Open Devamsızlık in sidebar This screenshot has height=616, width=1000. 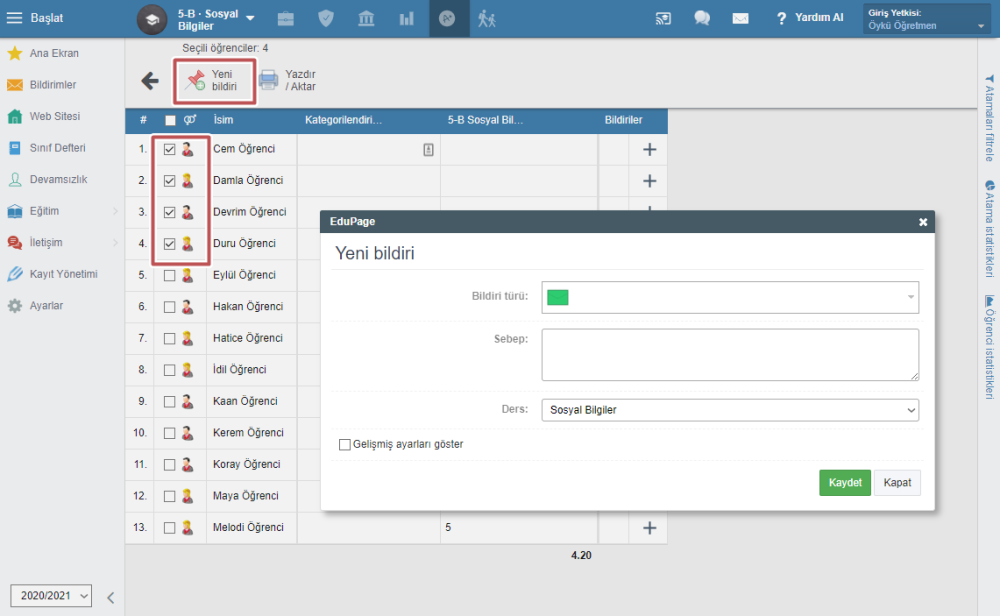point(59,180)
